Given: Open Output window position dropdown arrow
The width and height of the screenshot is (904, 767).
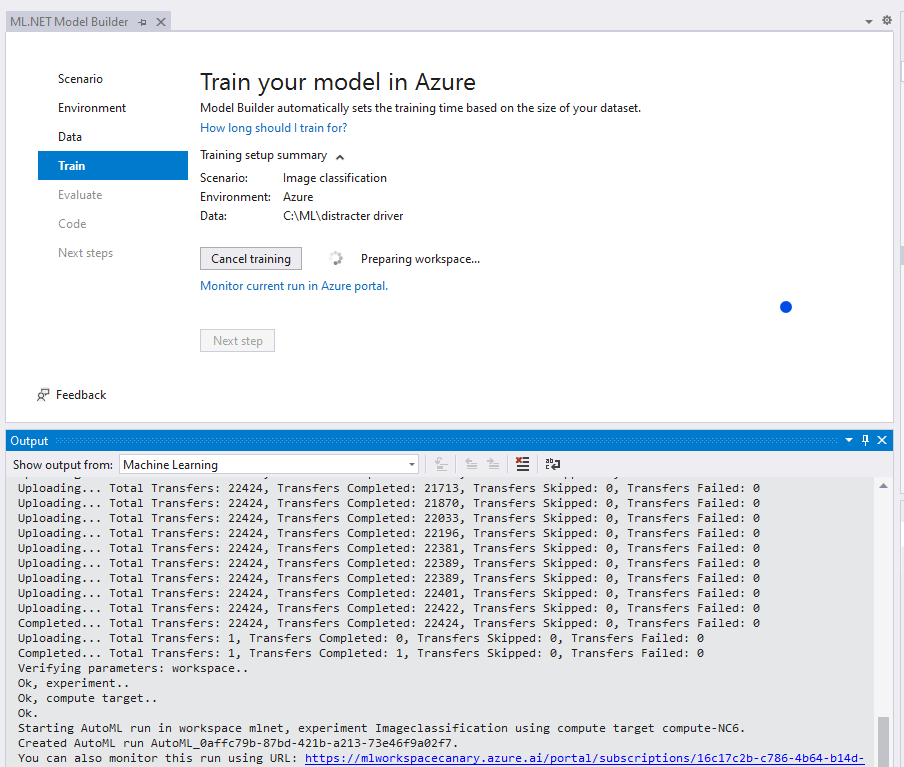Looking at the screenshot, I should [849, 440].
